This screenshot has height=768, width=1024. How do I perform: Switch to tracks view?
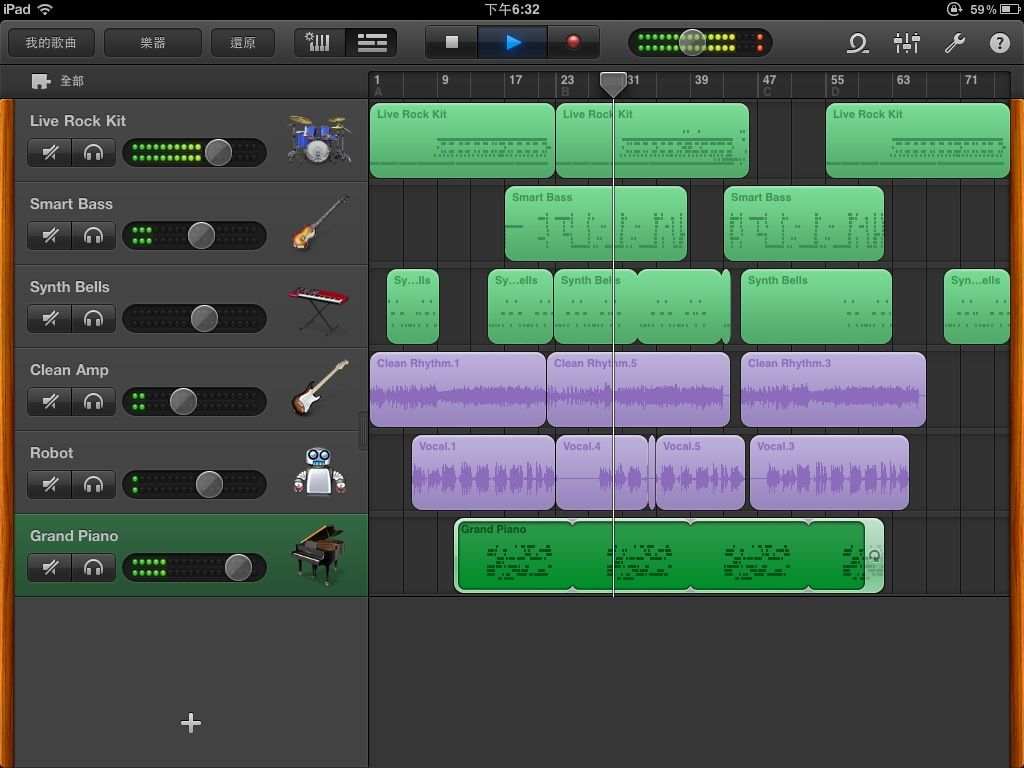[372, 43]
